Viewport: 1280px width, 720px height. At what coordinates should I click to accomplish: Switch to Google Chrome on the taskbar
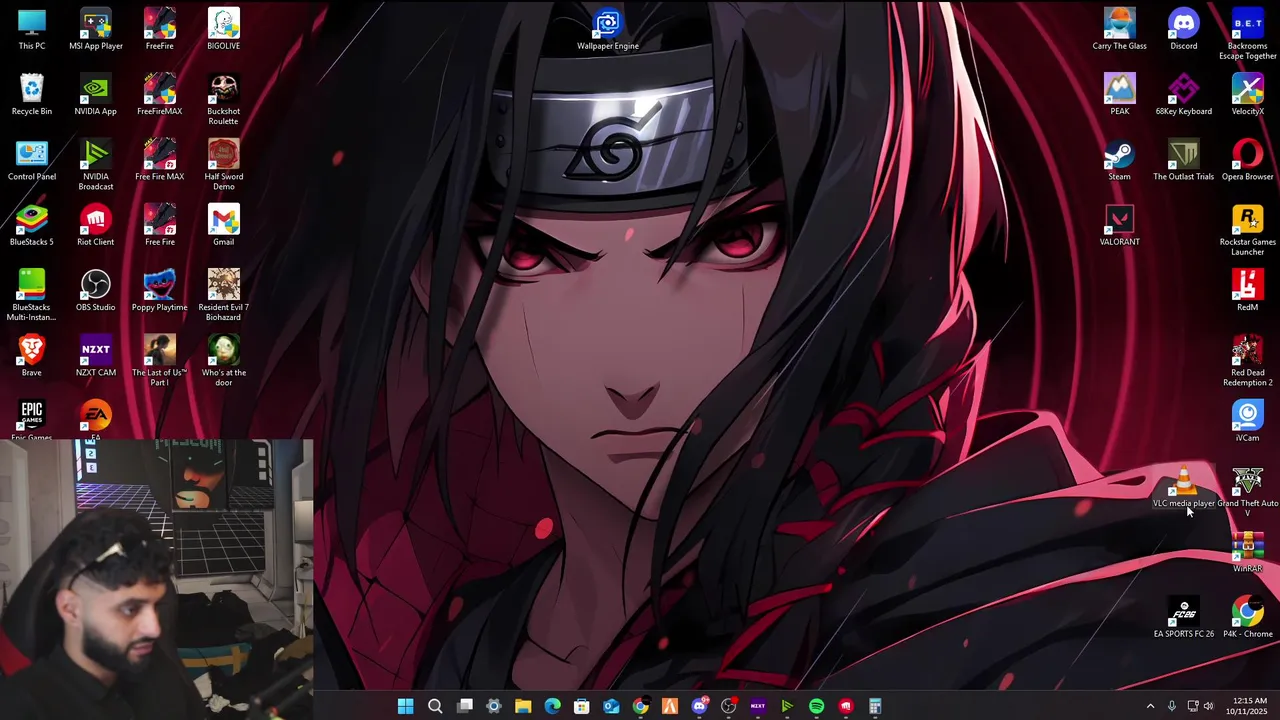point(640,707)
